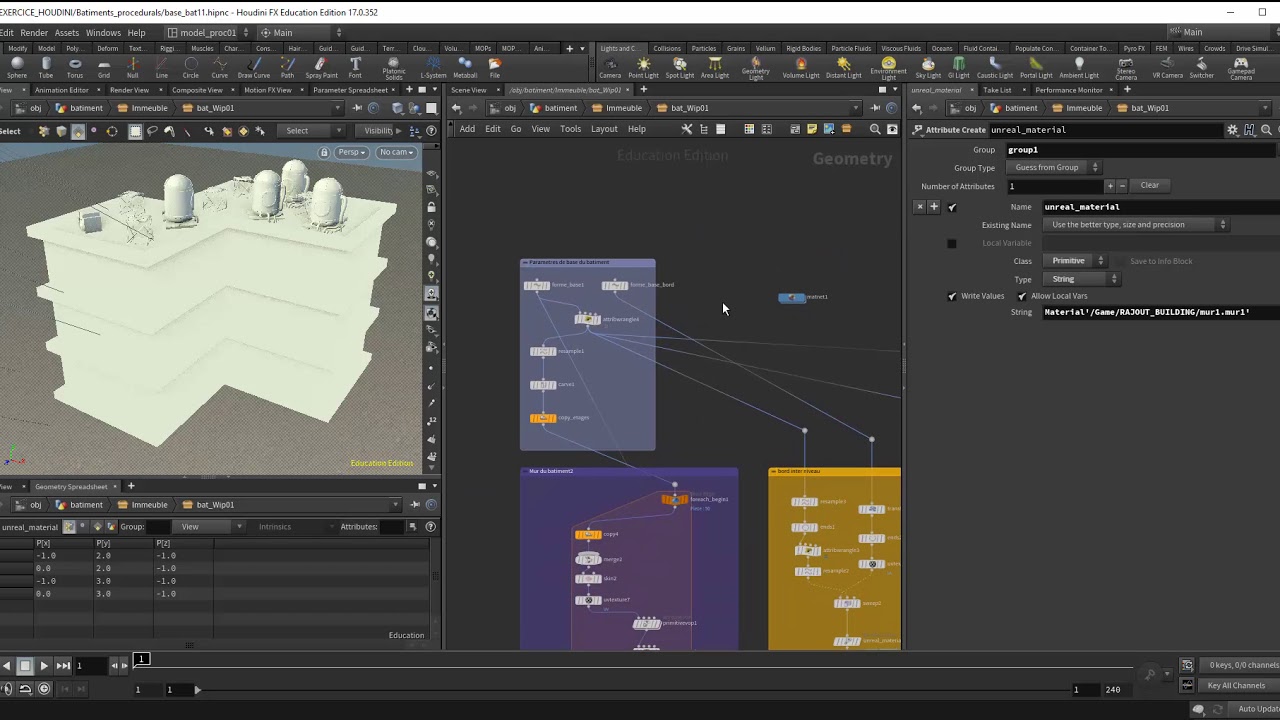
Task: Open the No cam dropdown
Action: point(396,152)
